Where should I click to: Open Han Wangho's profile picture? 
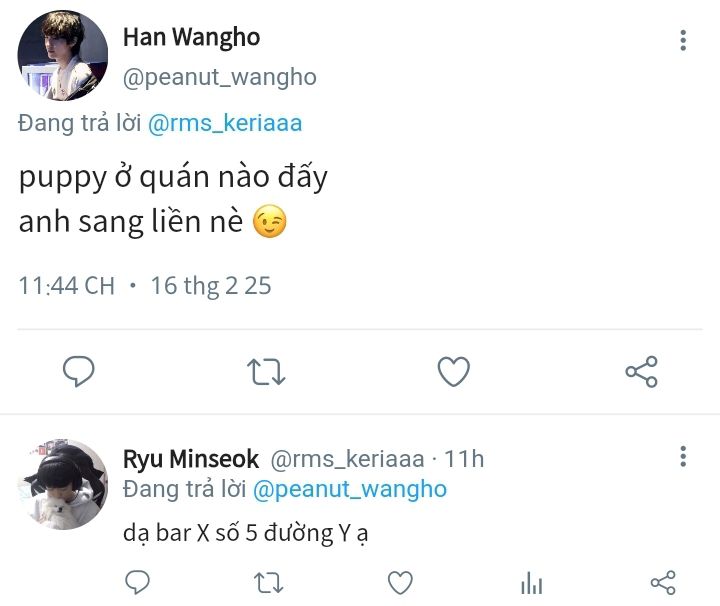(x=62, y=56)
